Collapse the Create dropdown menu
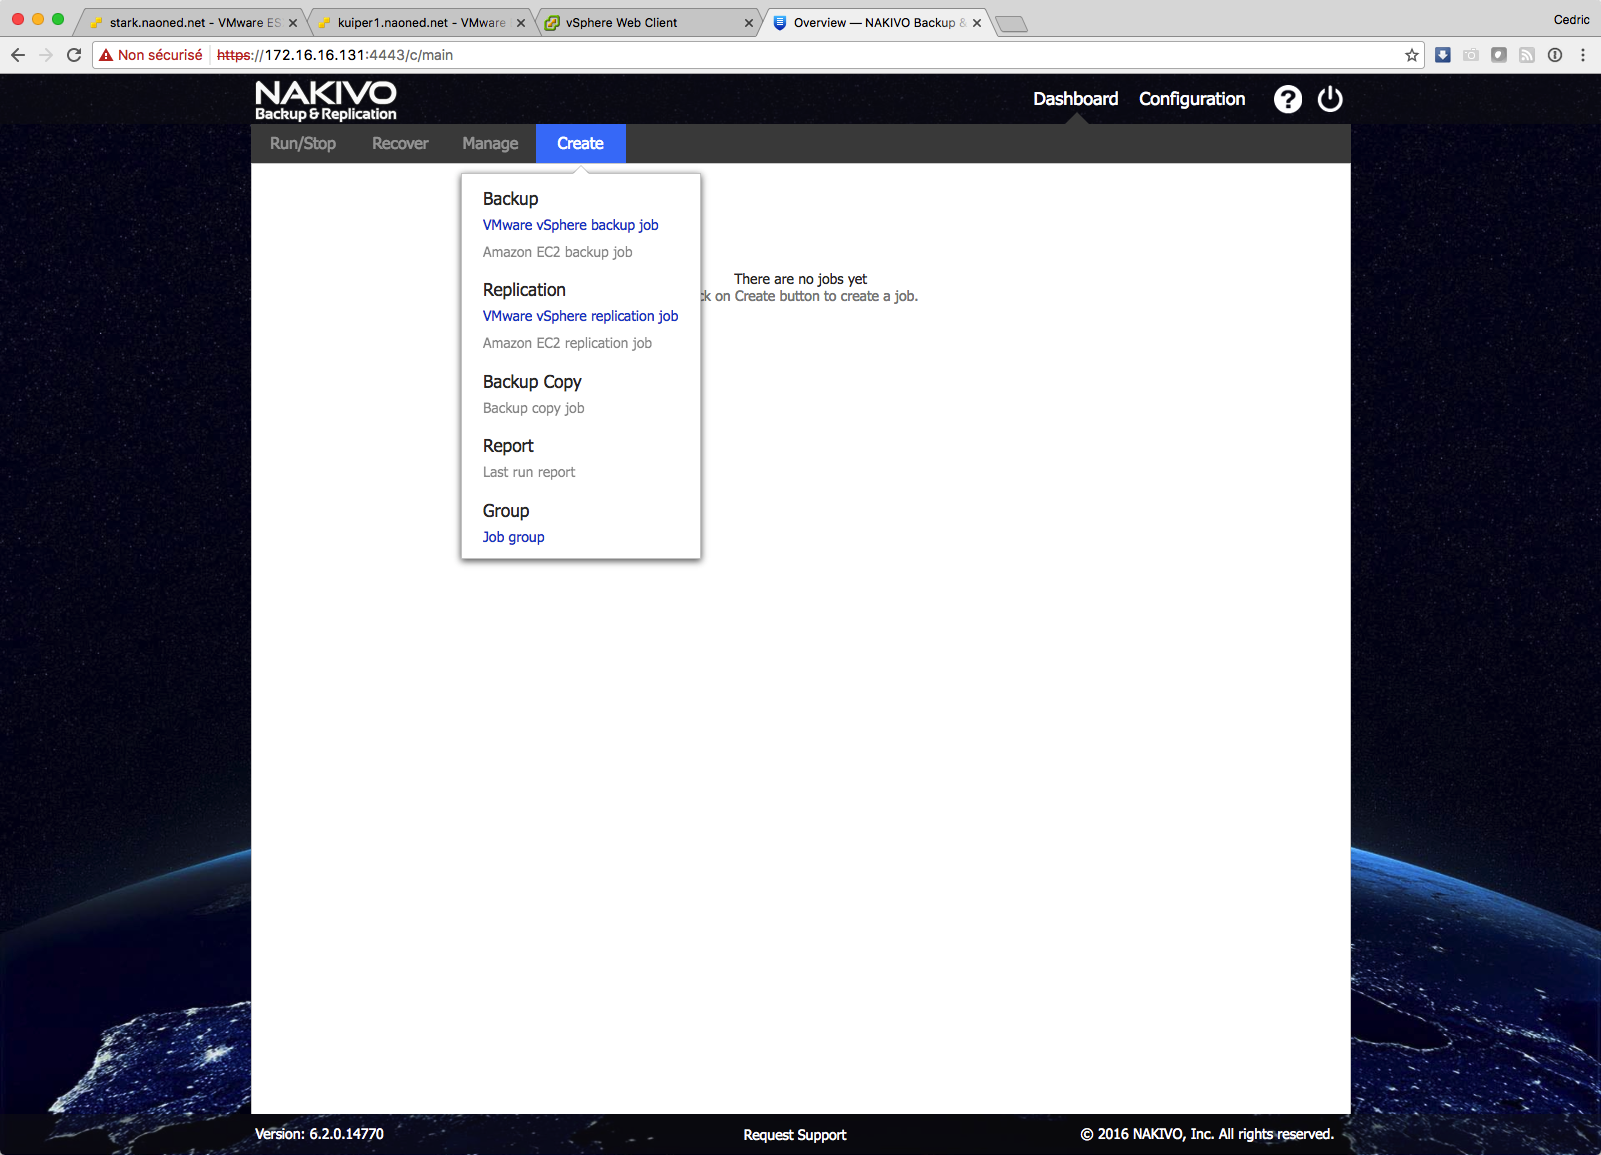Screen dimensions: 1601x1155 (580, 143)
